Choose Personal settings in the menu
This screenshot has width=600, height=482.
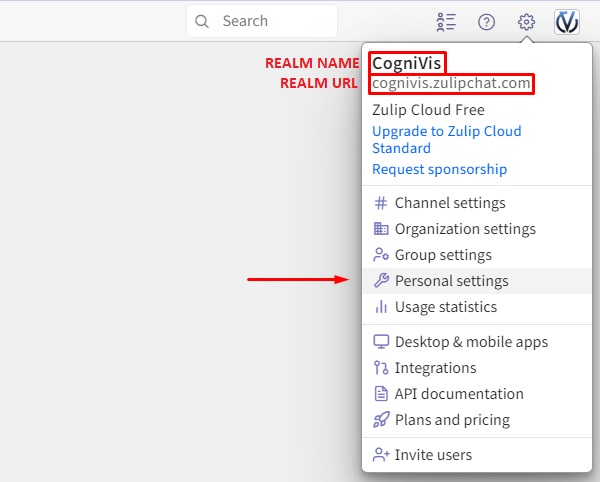click(x=451, y=281)
